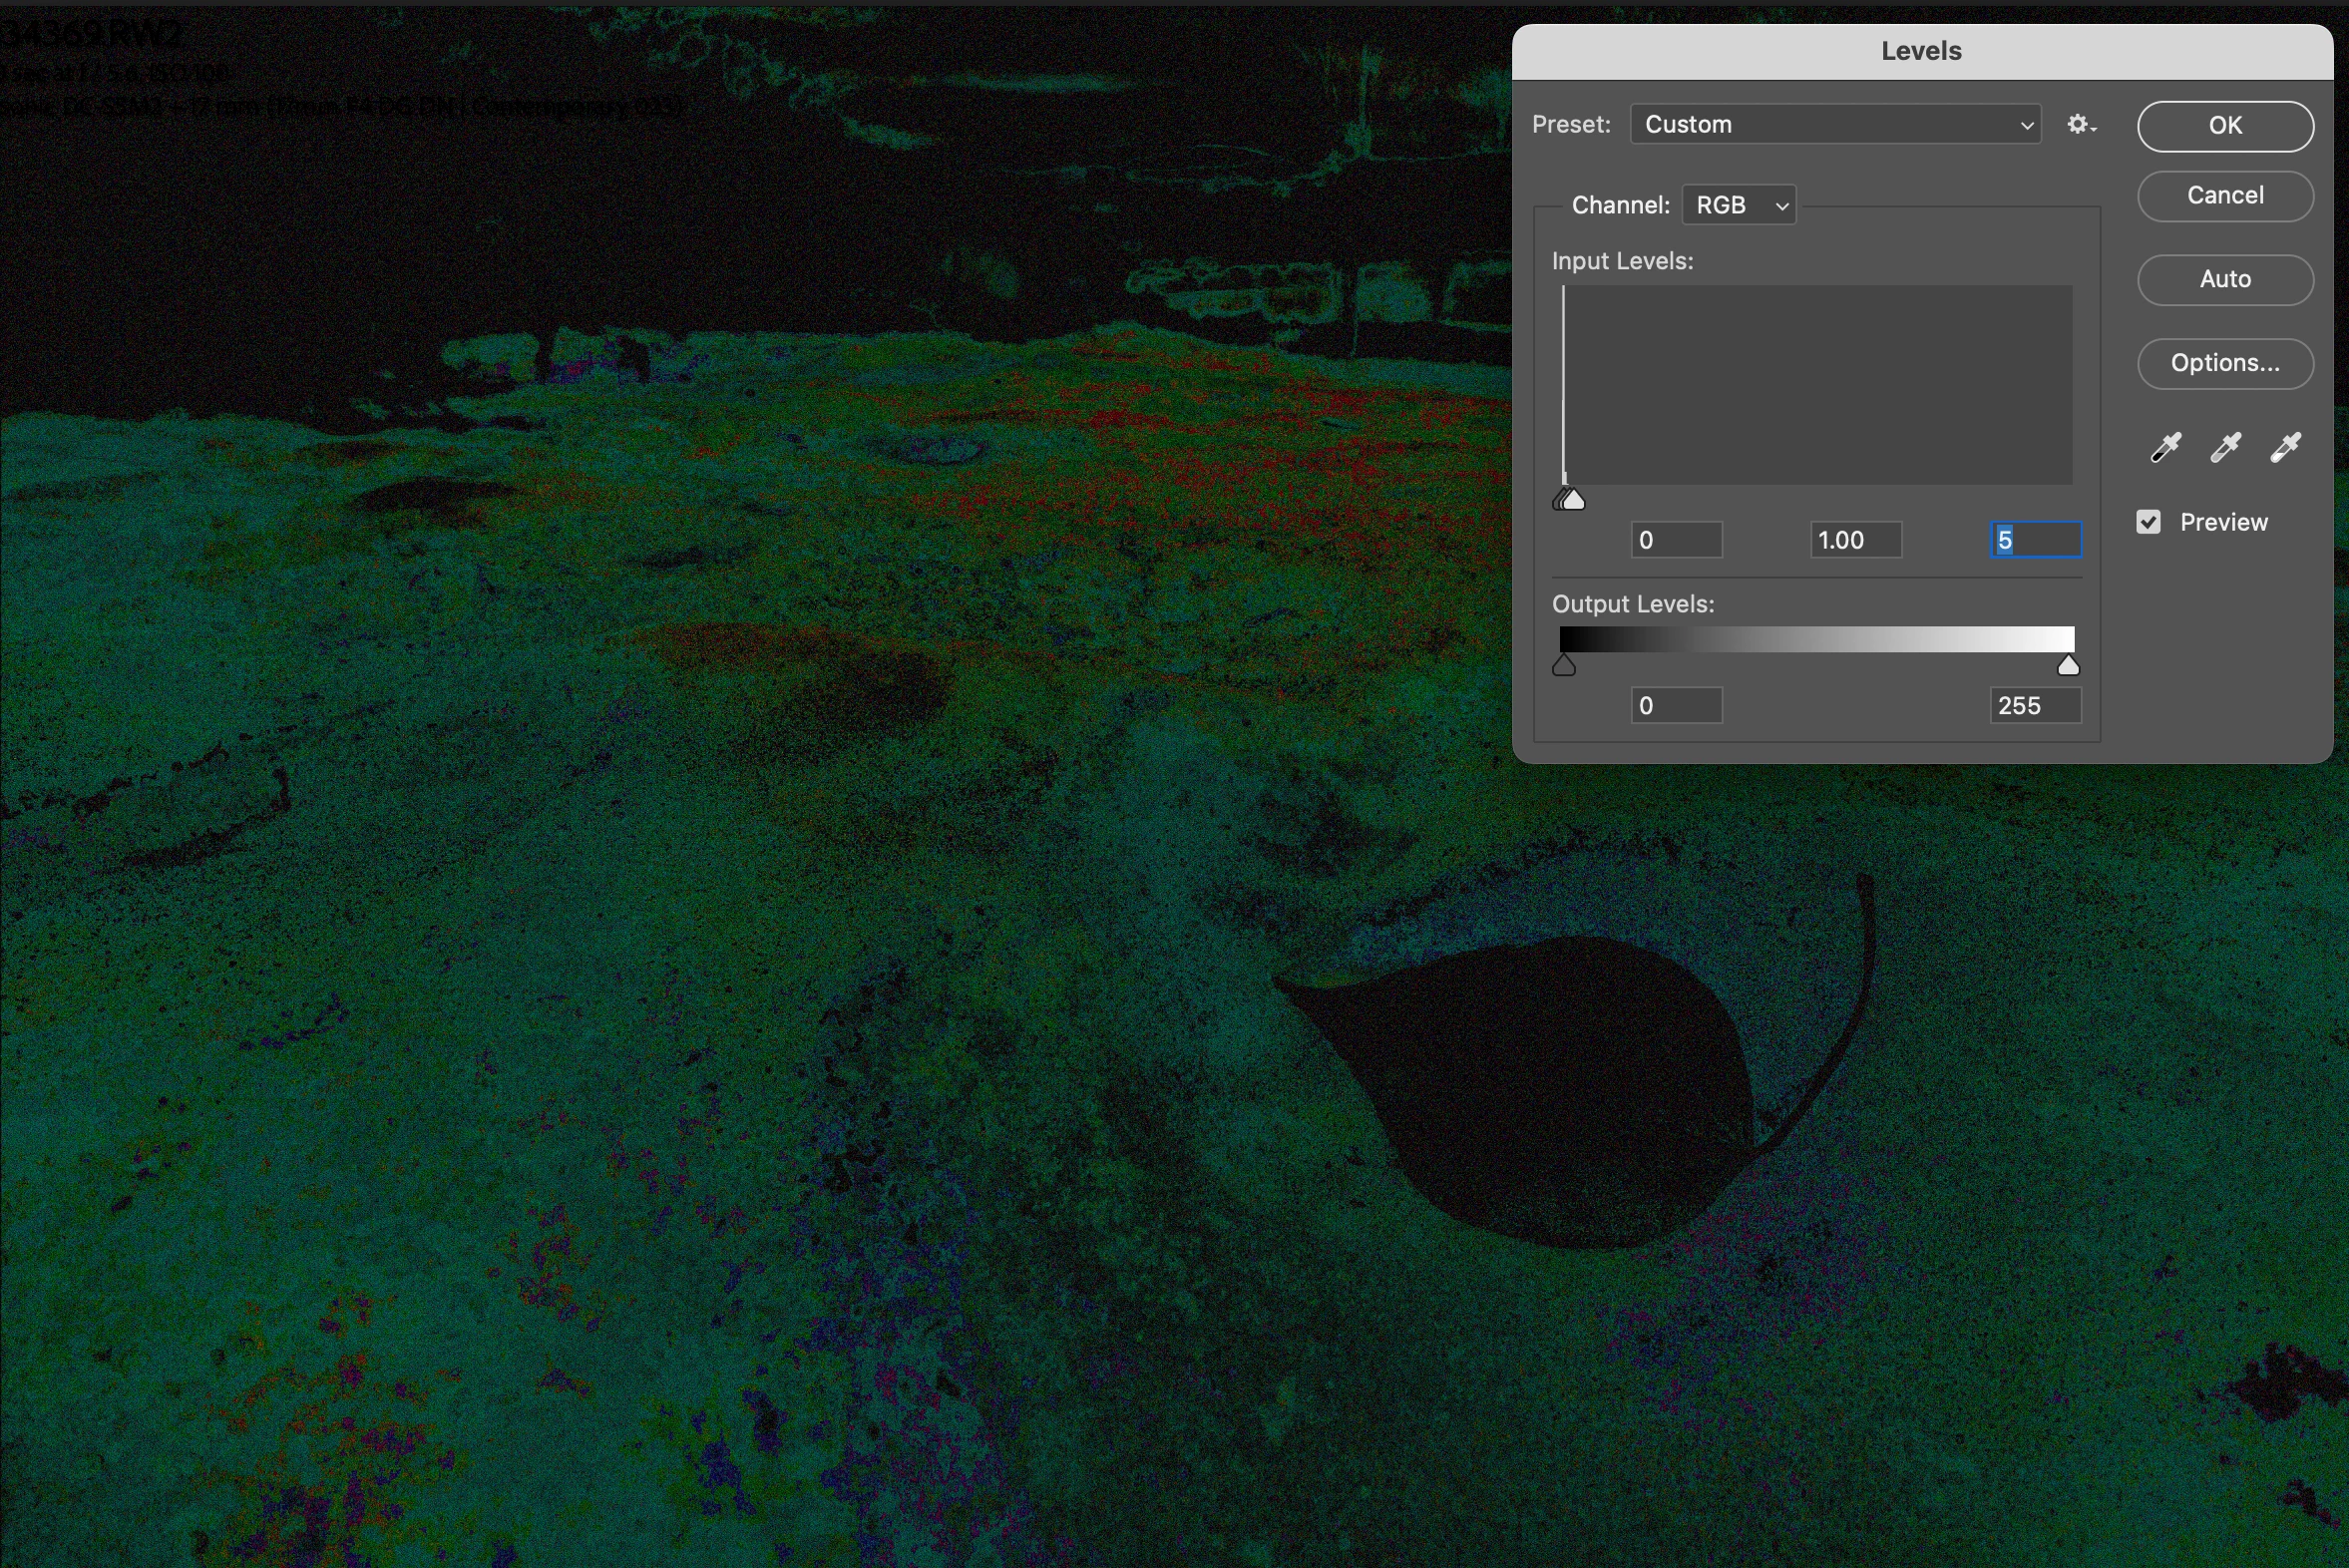Toggle the Preview checkbox
2349x1568 pixels.
[x=2148, y=522]
